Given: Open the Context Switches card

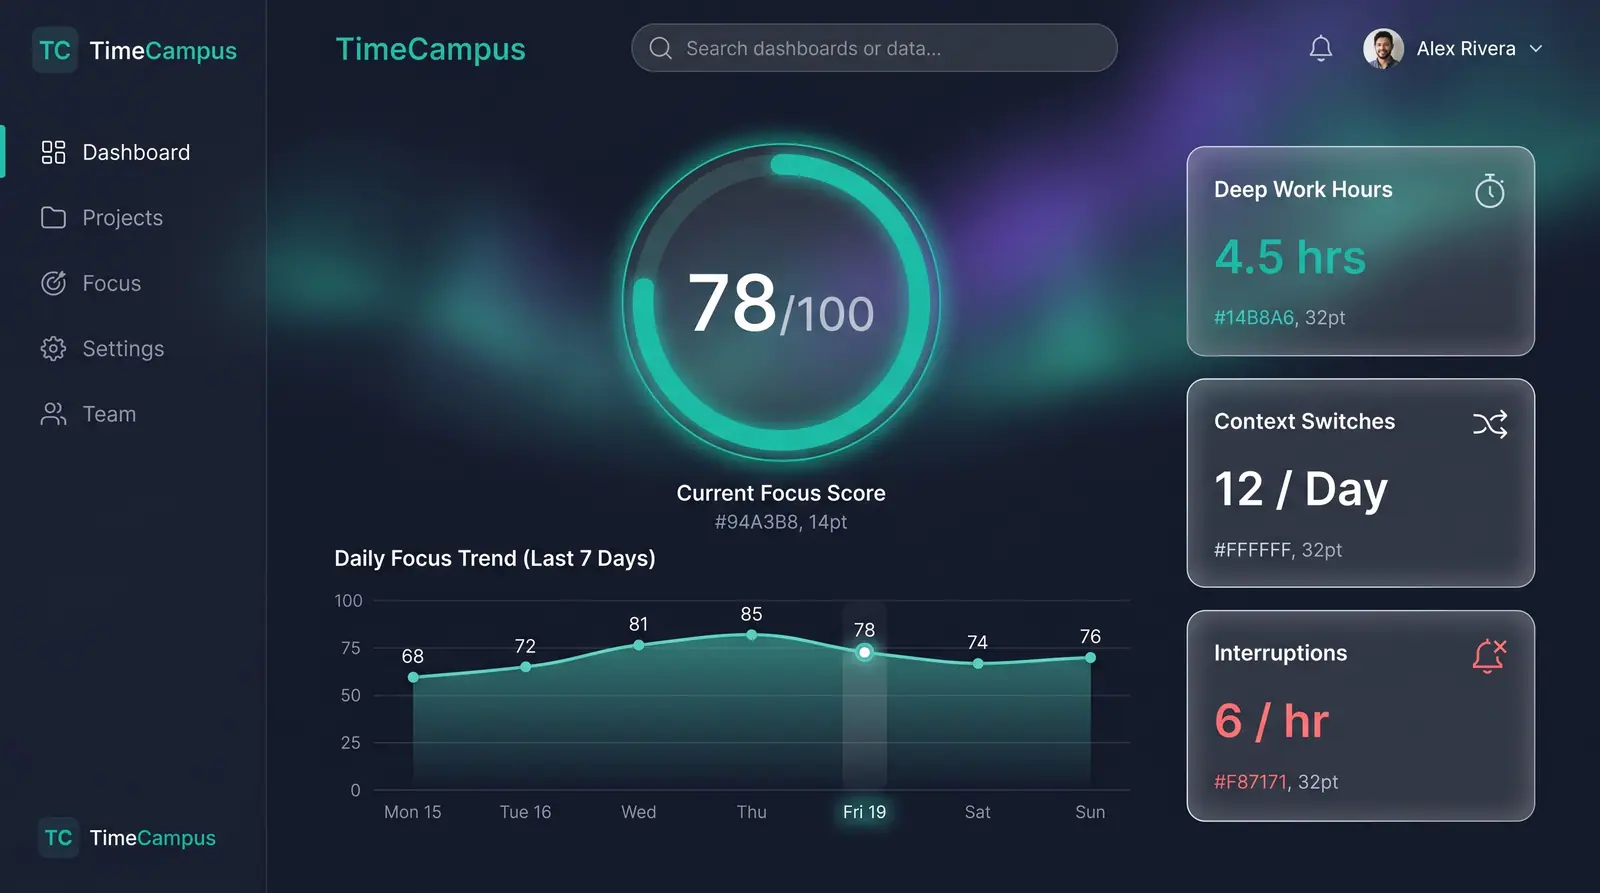Looking at the screenshot, I should [x=1360, y=483].
